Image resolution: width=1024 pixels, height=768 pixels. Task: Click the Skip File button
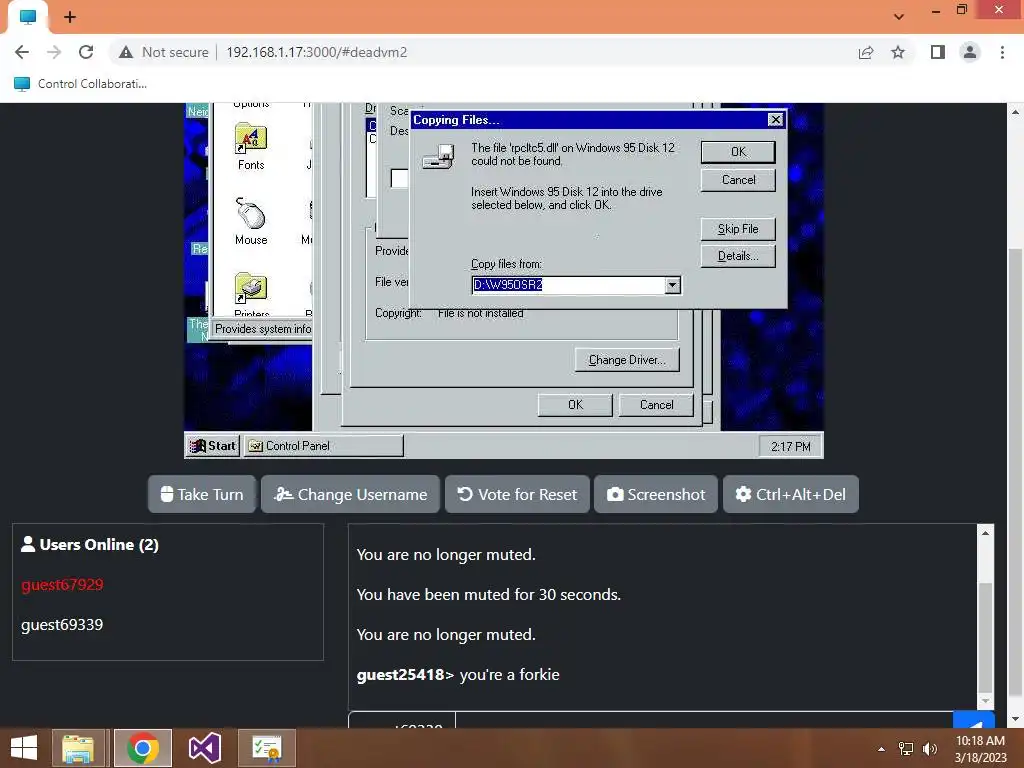click(738, 229)
